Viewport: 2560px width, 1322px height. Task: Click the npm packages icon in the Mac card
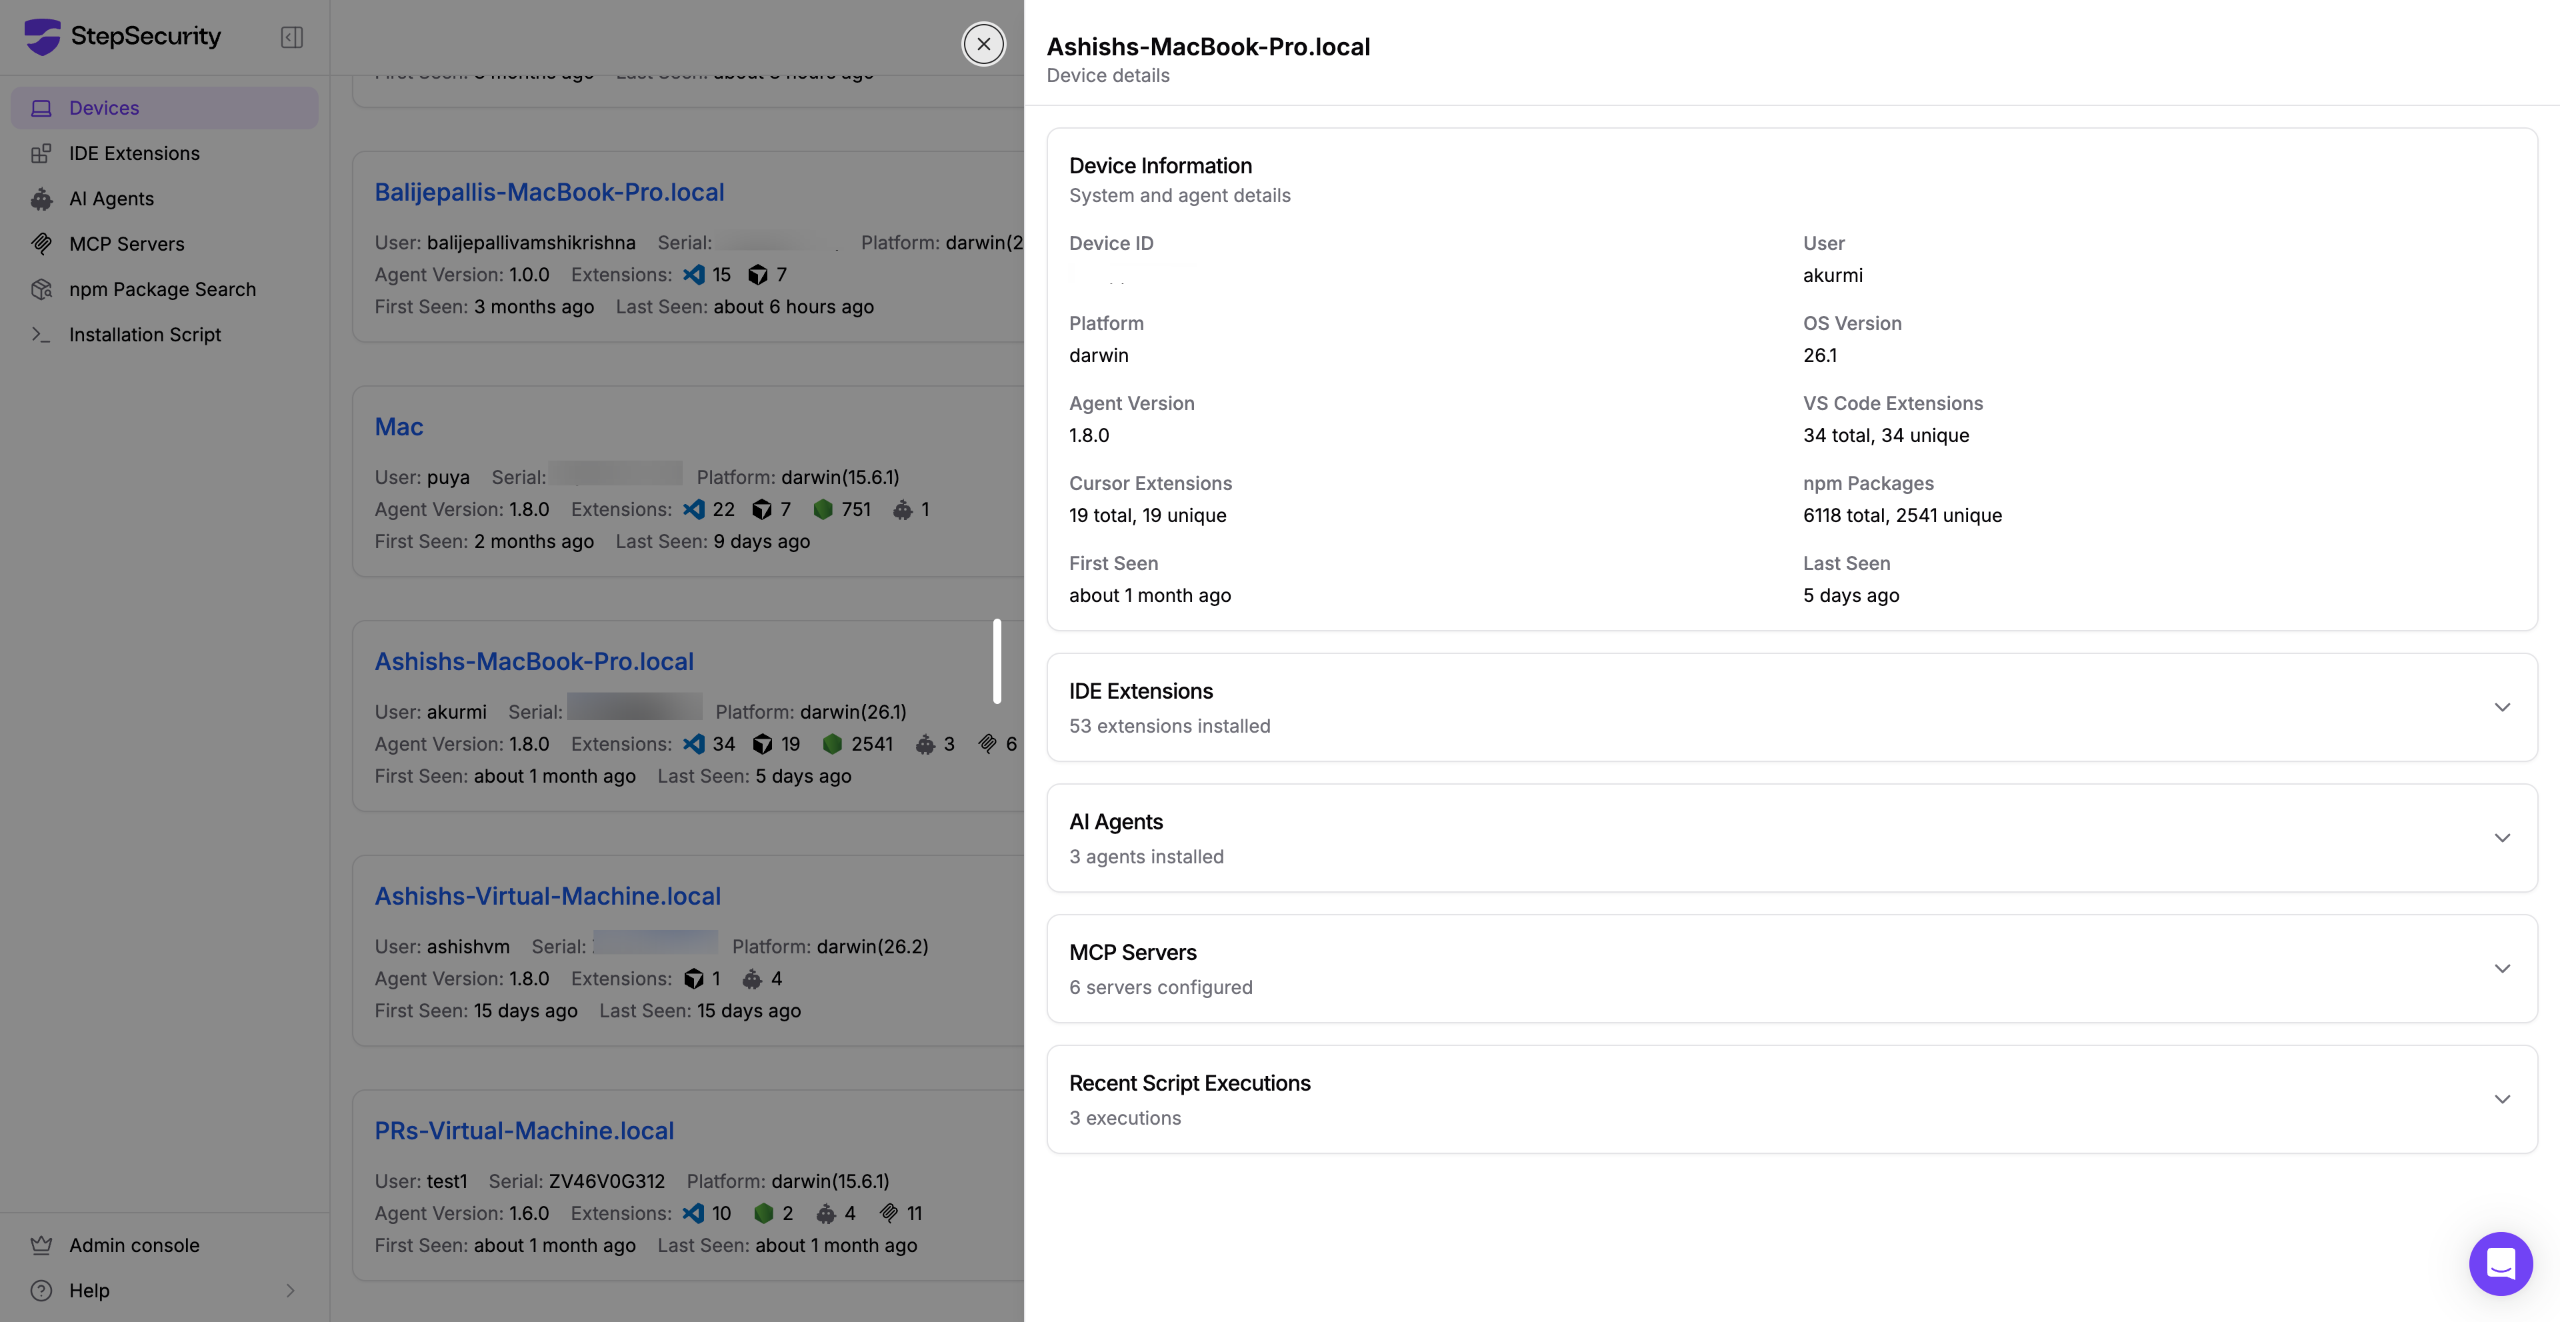(x=823, y=509)
